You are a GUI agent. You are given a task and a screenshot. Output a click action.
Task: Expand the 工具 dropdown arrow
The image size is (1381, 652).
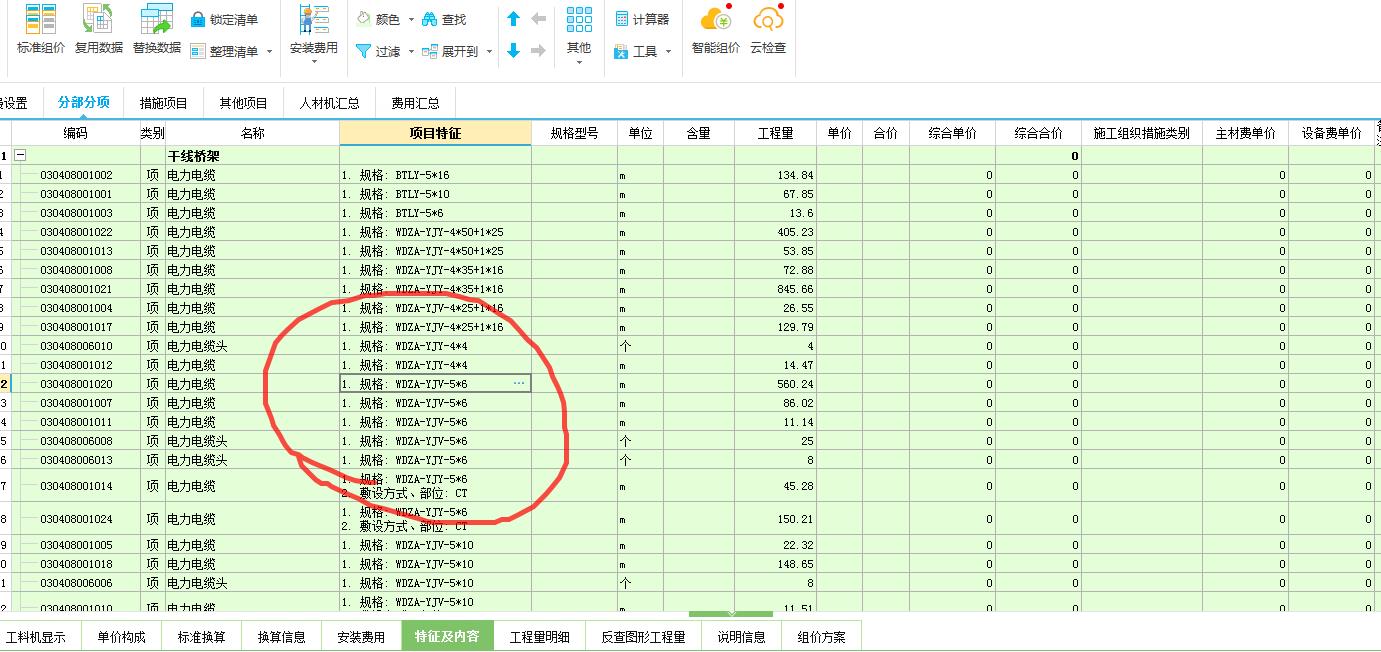(668, 52)
